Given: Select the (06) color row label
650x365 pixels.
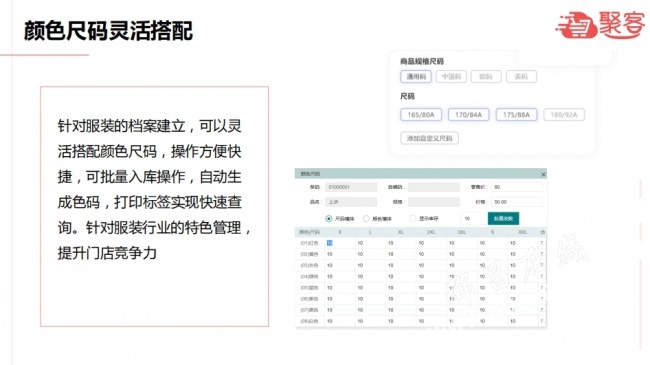Looking at the screenshot, I should pos(310,299).
